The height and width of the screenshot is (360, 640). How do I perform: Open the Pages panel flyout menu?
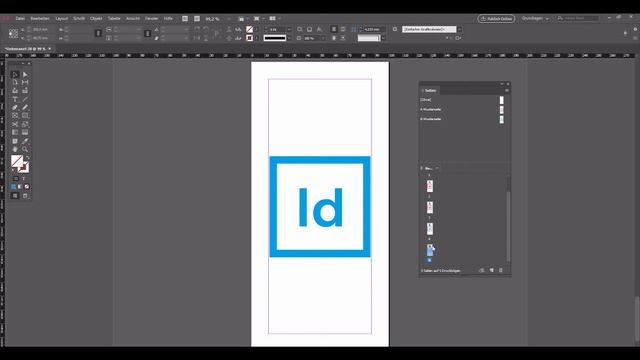pos(507,90)
